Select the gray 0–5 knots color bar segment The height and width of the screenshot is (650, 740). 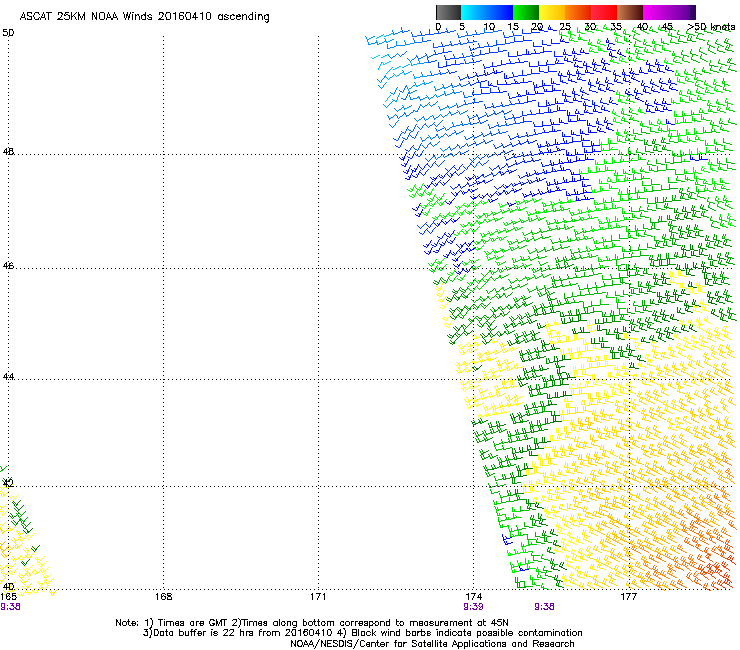coord(448,12)
